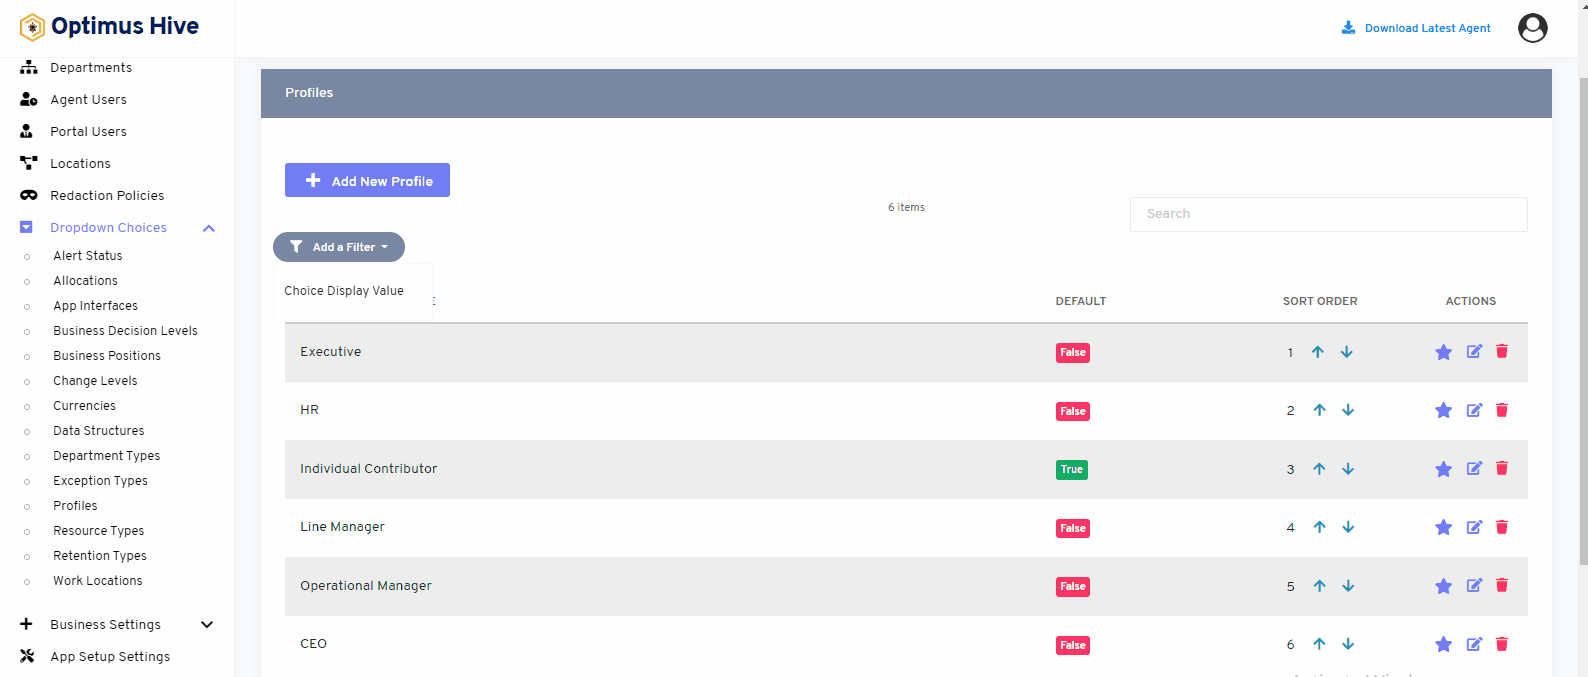Open the user account avatar menu
Viewport: 1588px width, 677px height.
(x=1532, y=28)
